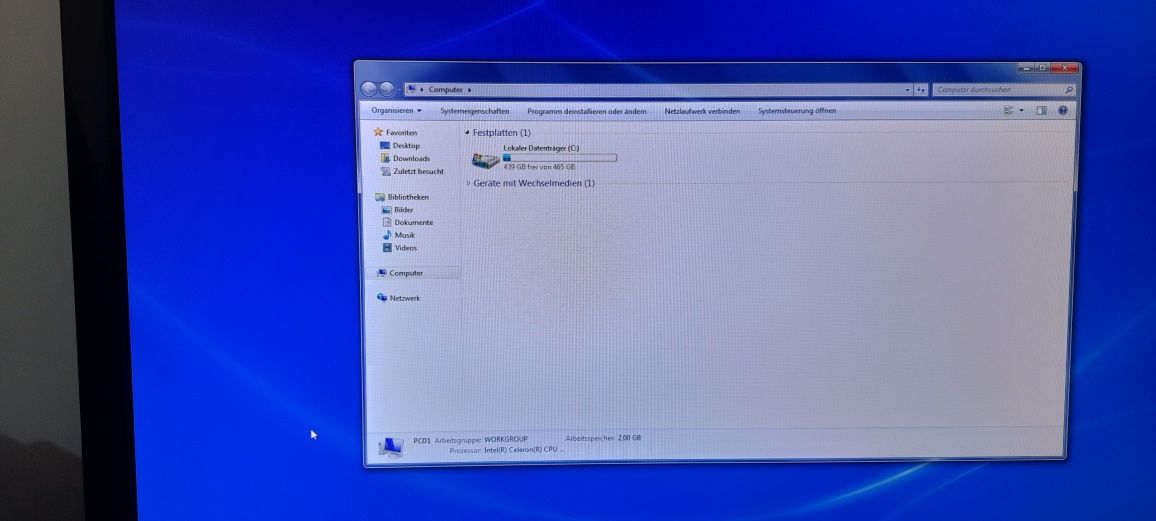Select Bibliotheken in navigation pane
This screenshot has height=521, width=1156.
click(x=408, y=197)
